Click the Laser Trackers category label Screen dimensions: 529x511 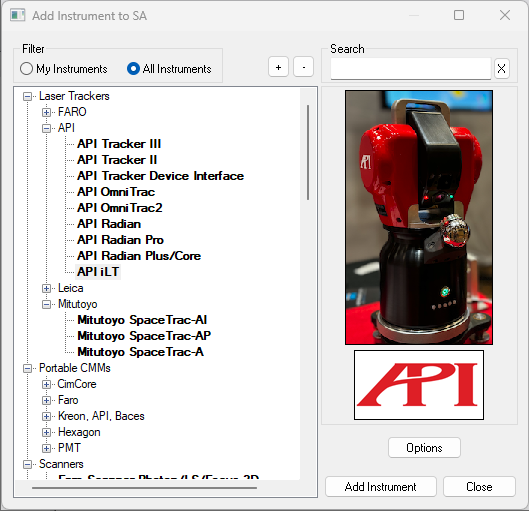coord(74,96)
